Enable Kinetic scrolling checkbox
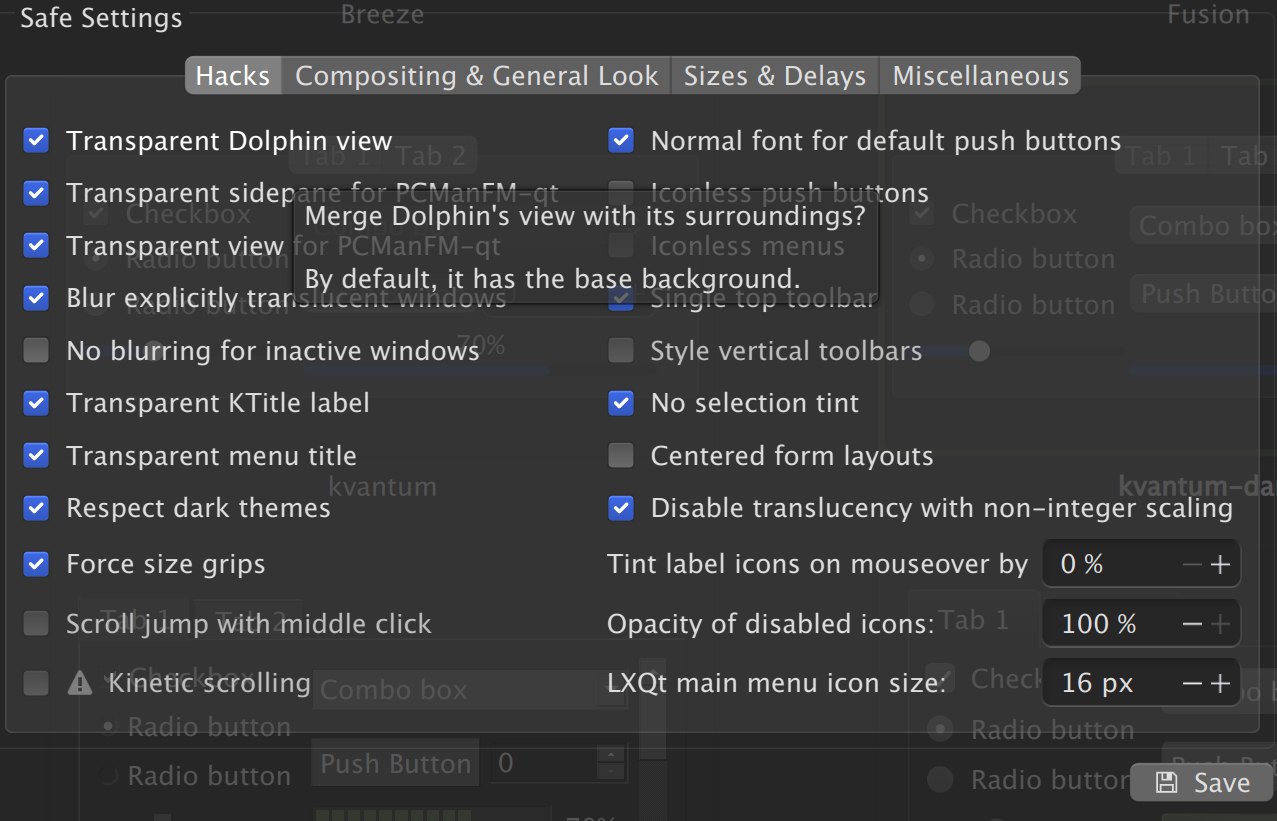The image size is (1277, 821). coord(36,684)
